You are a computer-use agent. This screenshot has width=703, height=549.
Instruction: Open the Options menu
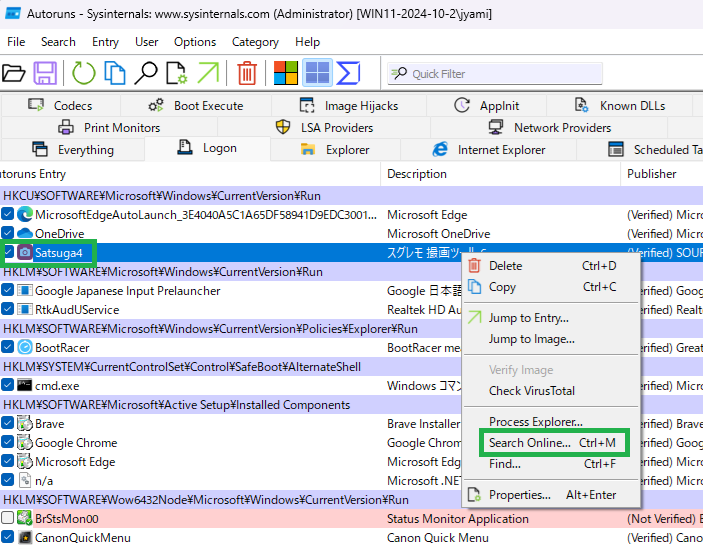click(195, 42)
